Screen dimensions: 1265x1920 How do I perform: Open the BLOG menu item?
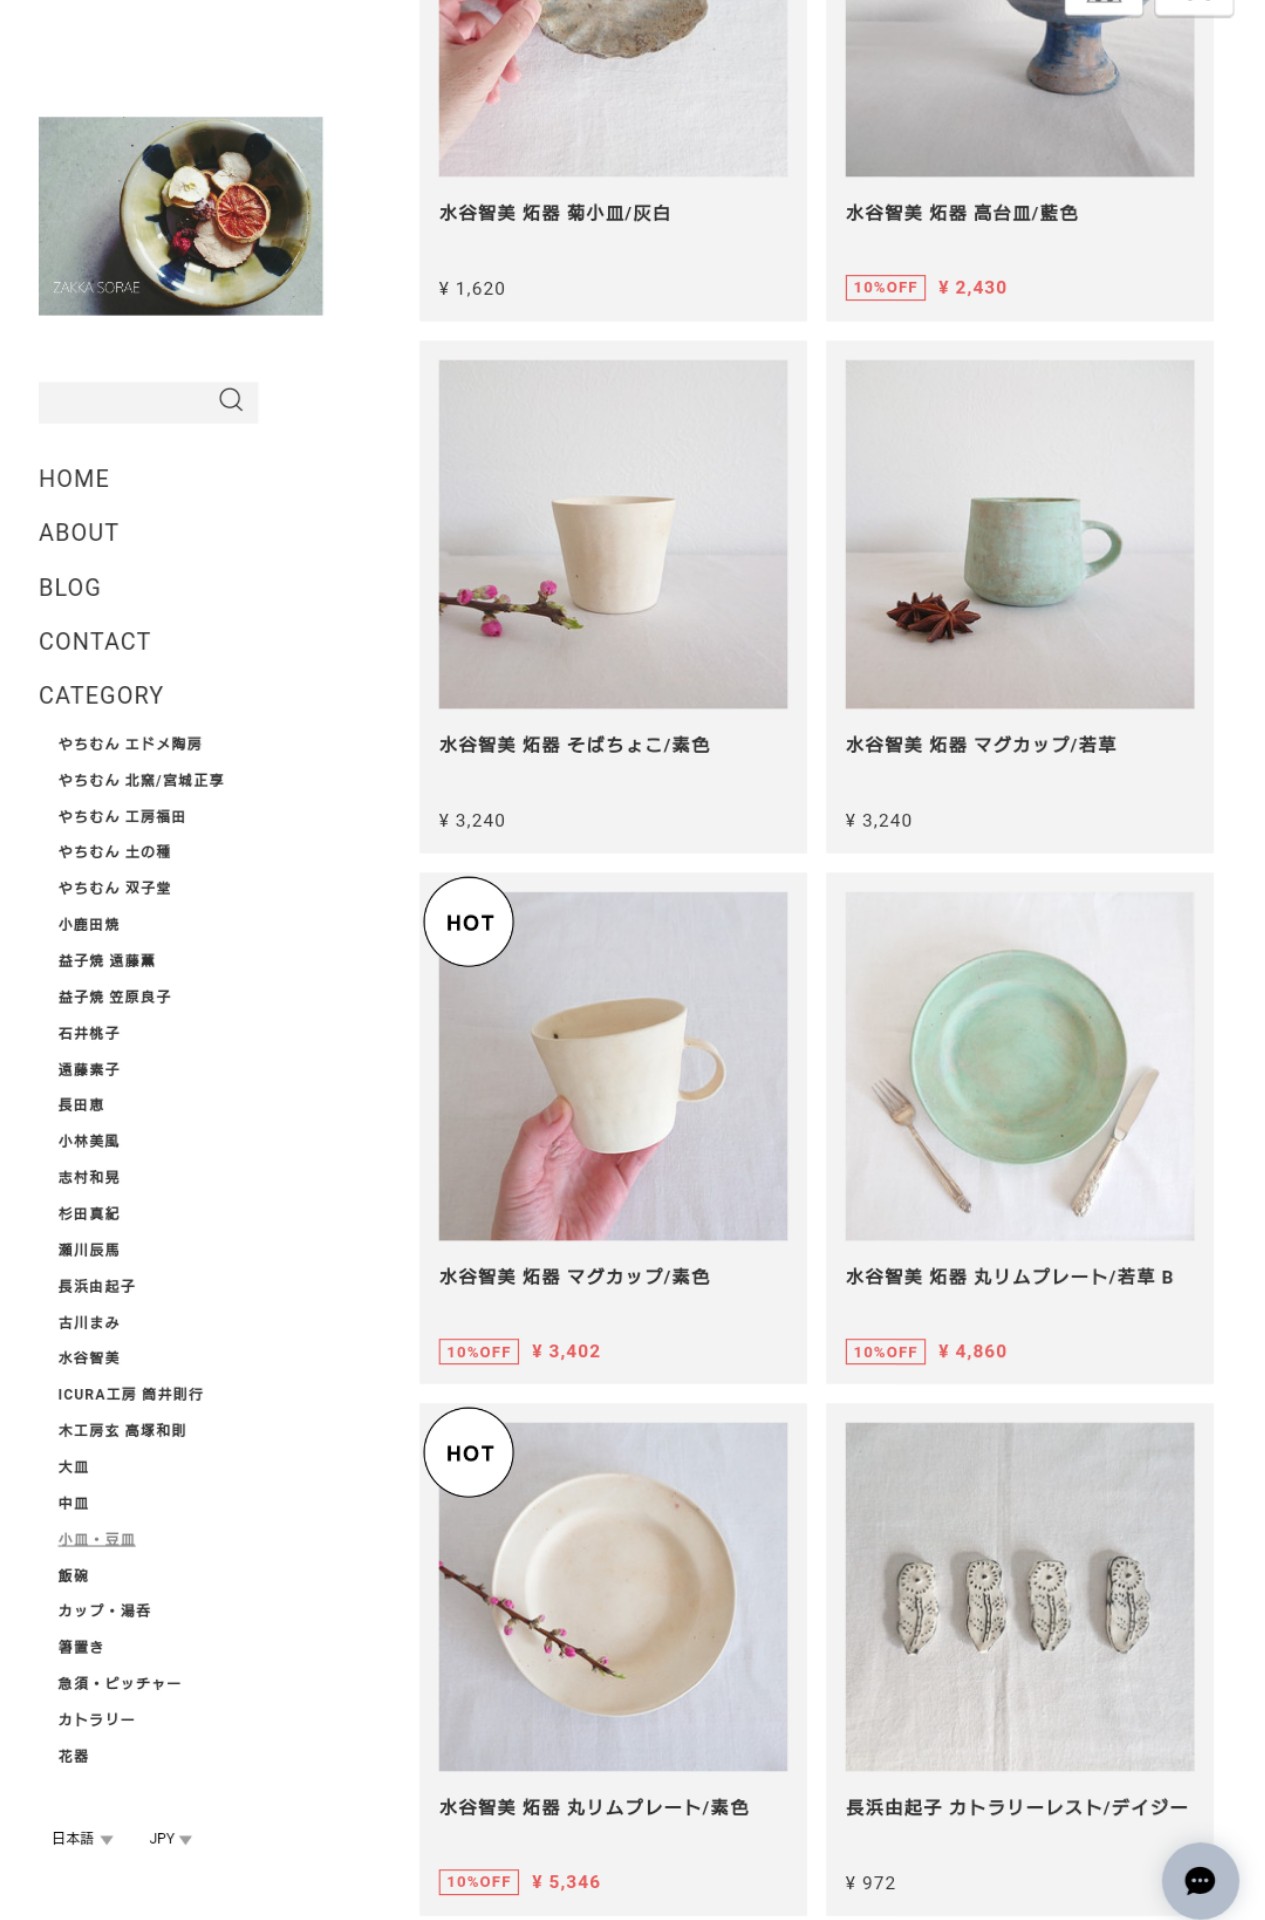pyautogui.click(x=70, y=587)
